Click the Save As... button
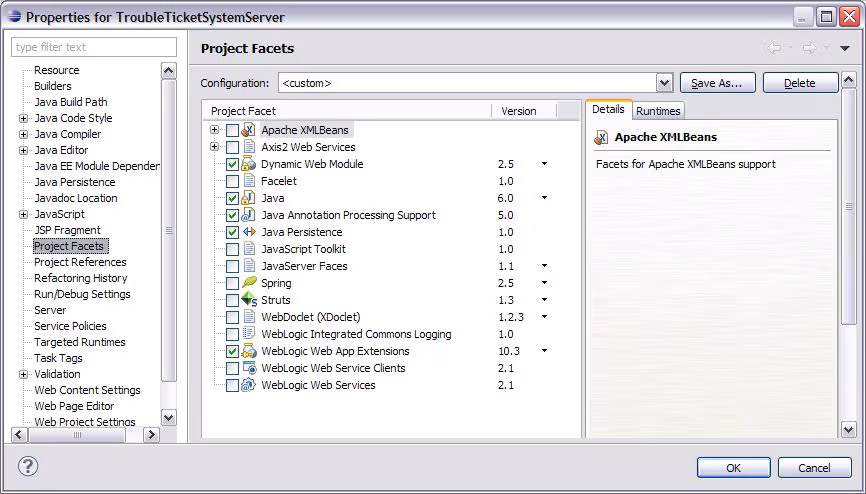Viewport: 866px width, 494px height. pyautogui.click(x=717, y=83)
